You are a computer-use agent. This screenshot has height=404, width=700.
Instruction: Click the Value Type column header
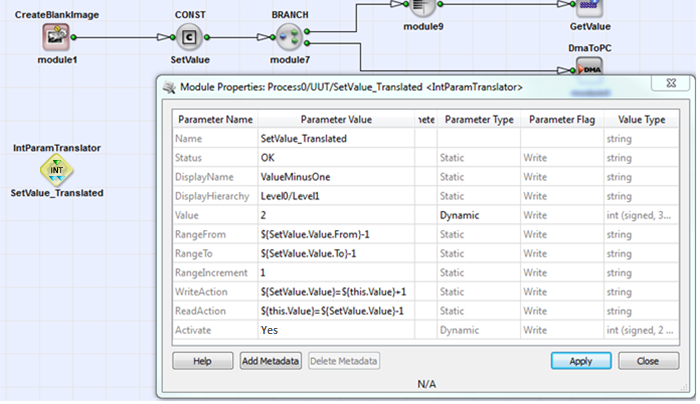(x=641, y=119)
